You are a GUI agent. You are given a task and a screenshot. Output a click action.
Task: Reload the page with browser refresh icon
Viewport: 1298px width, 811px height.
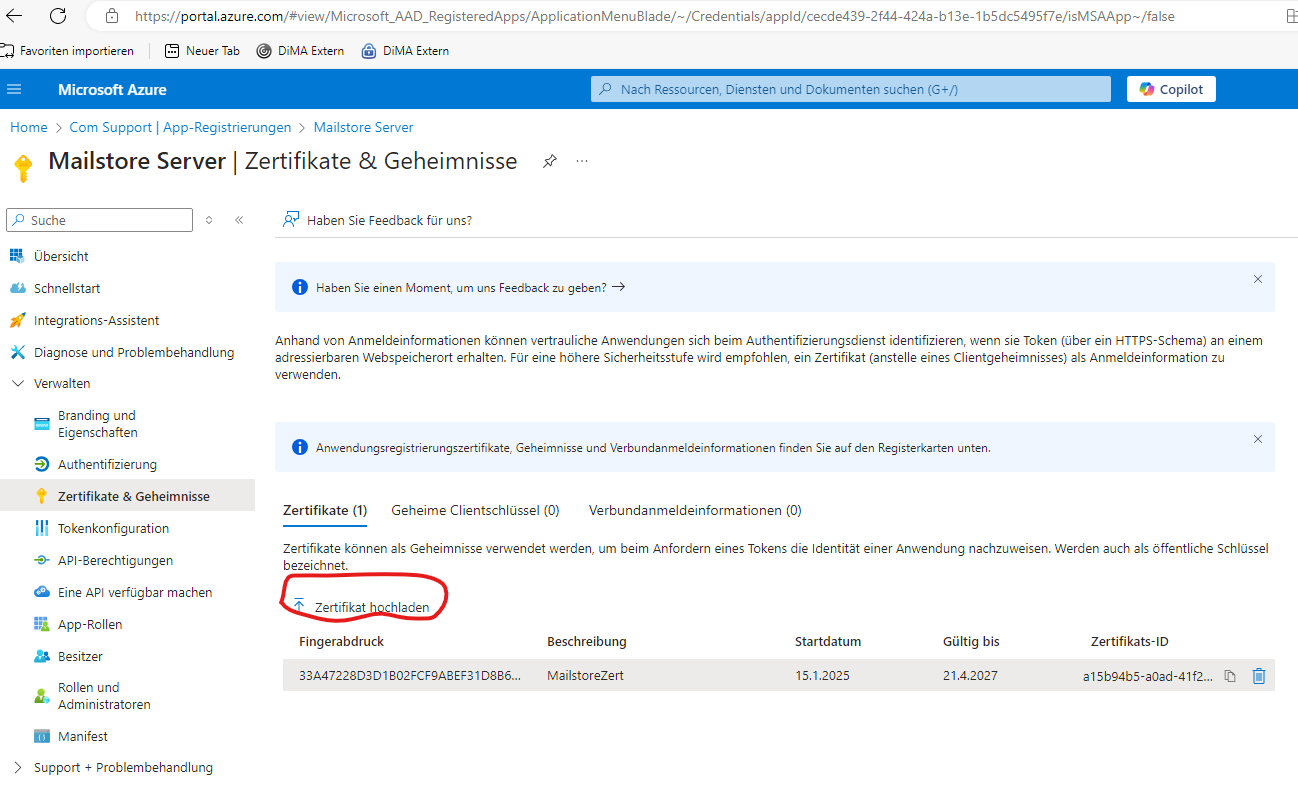coord(58,16)
